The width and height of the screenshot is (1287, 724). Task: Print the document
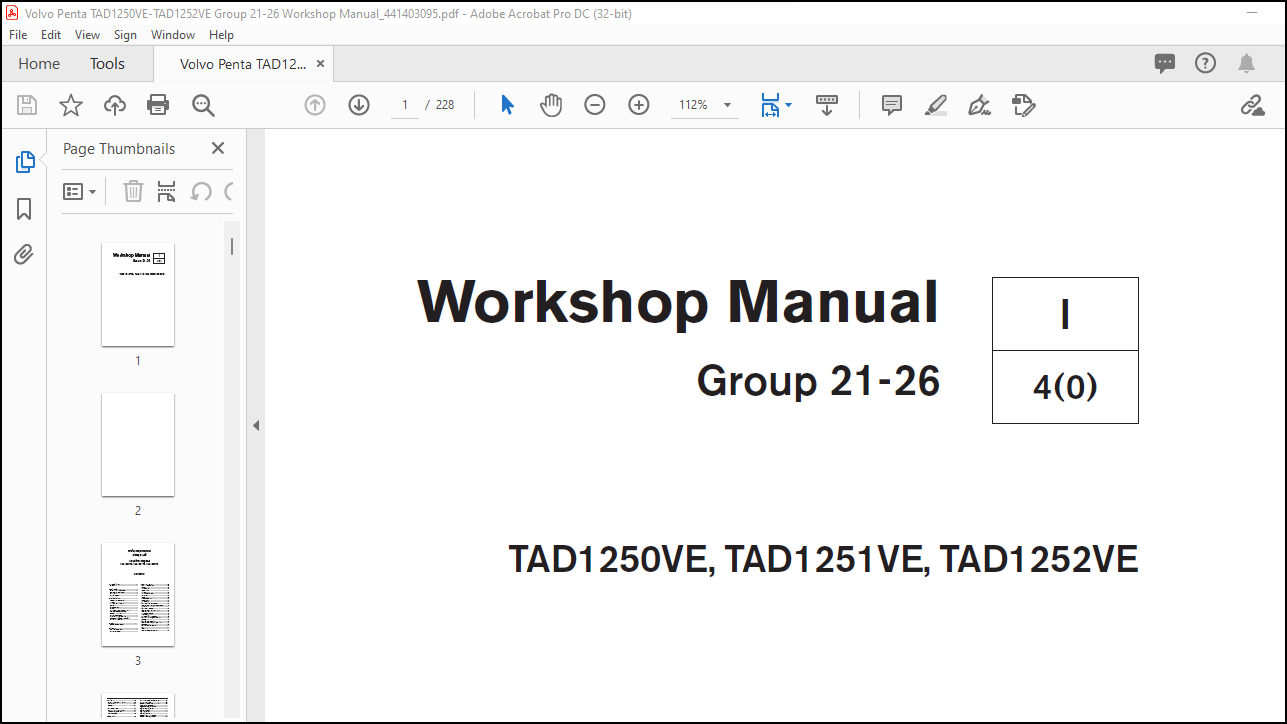[158, 105]
